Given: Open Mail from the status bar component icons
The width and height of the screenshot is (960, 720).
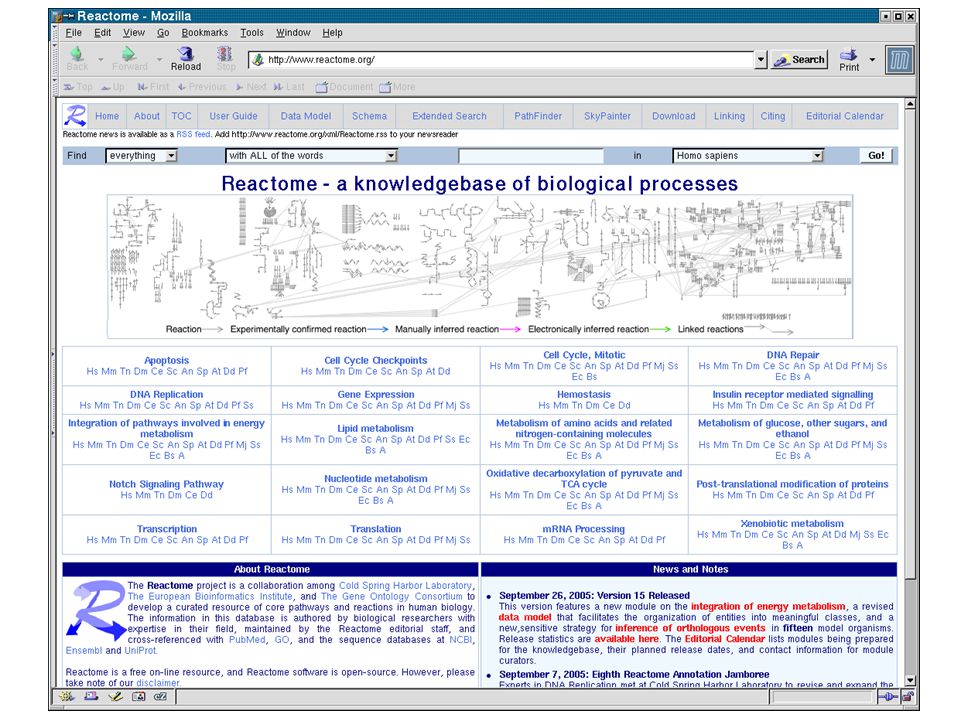Looking at the screenshot, I should [x=91, y=696].
